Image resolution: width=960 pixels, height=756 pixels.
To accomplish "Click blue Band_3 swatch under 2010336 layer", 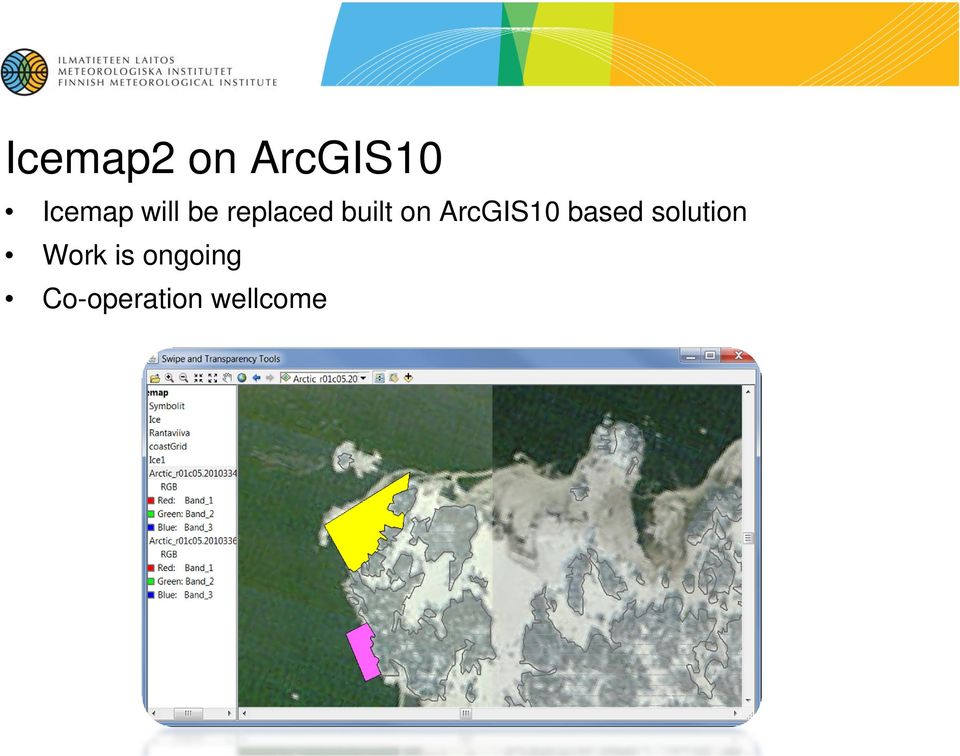I will point(151,595).
